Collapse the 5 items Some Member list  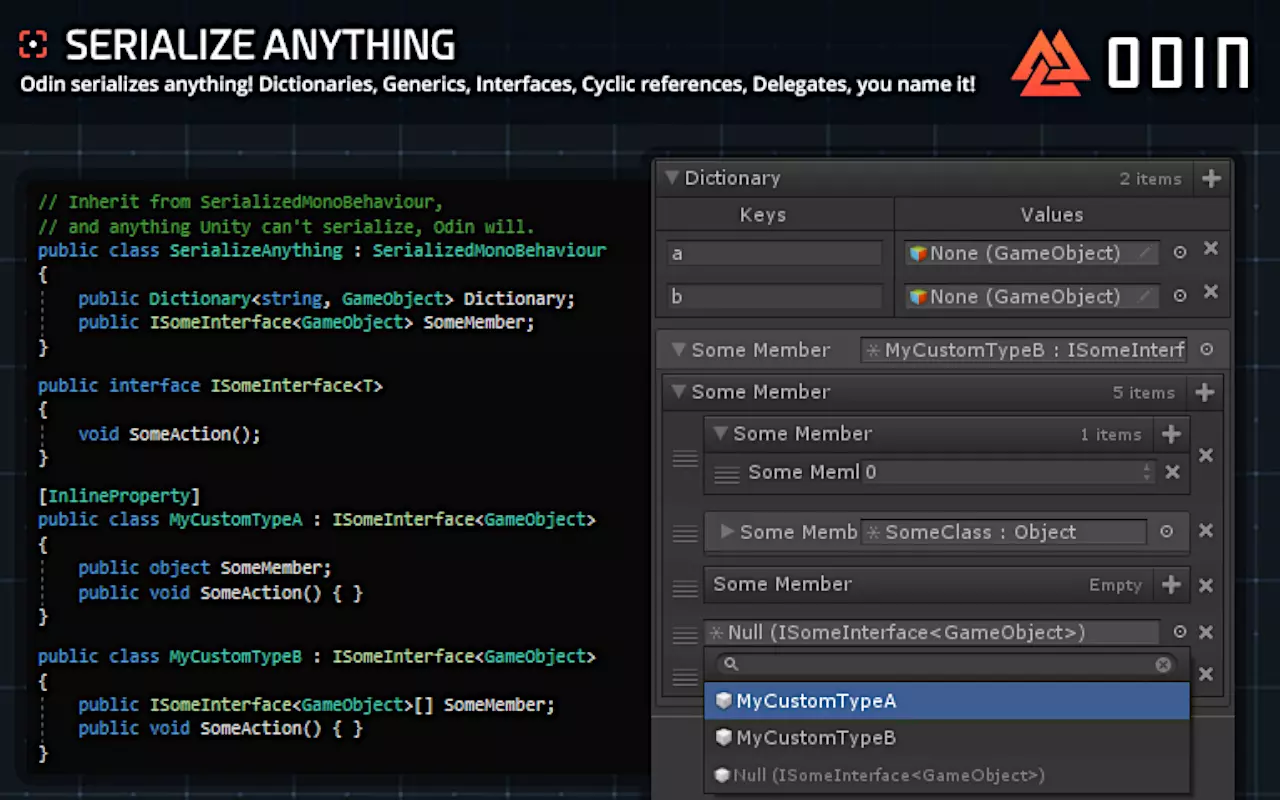click(x=678, y=392)
